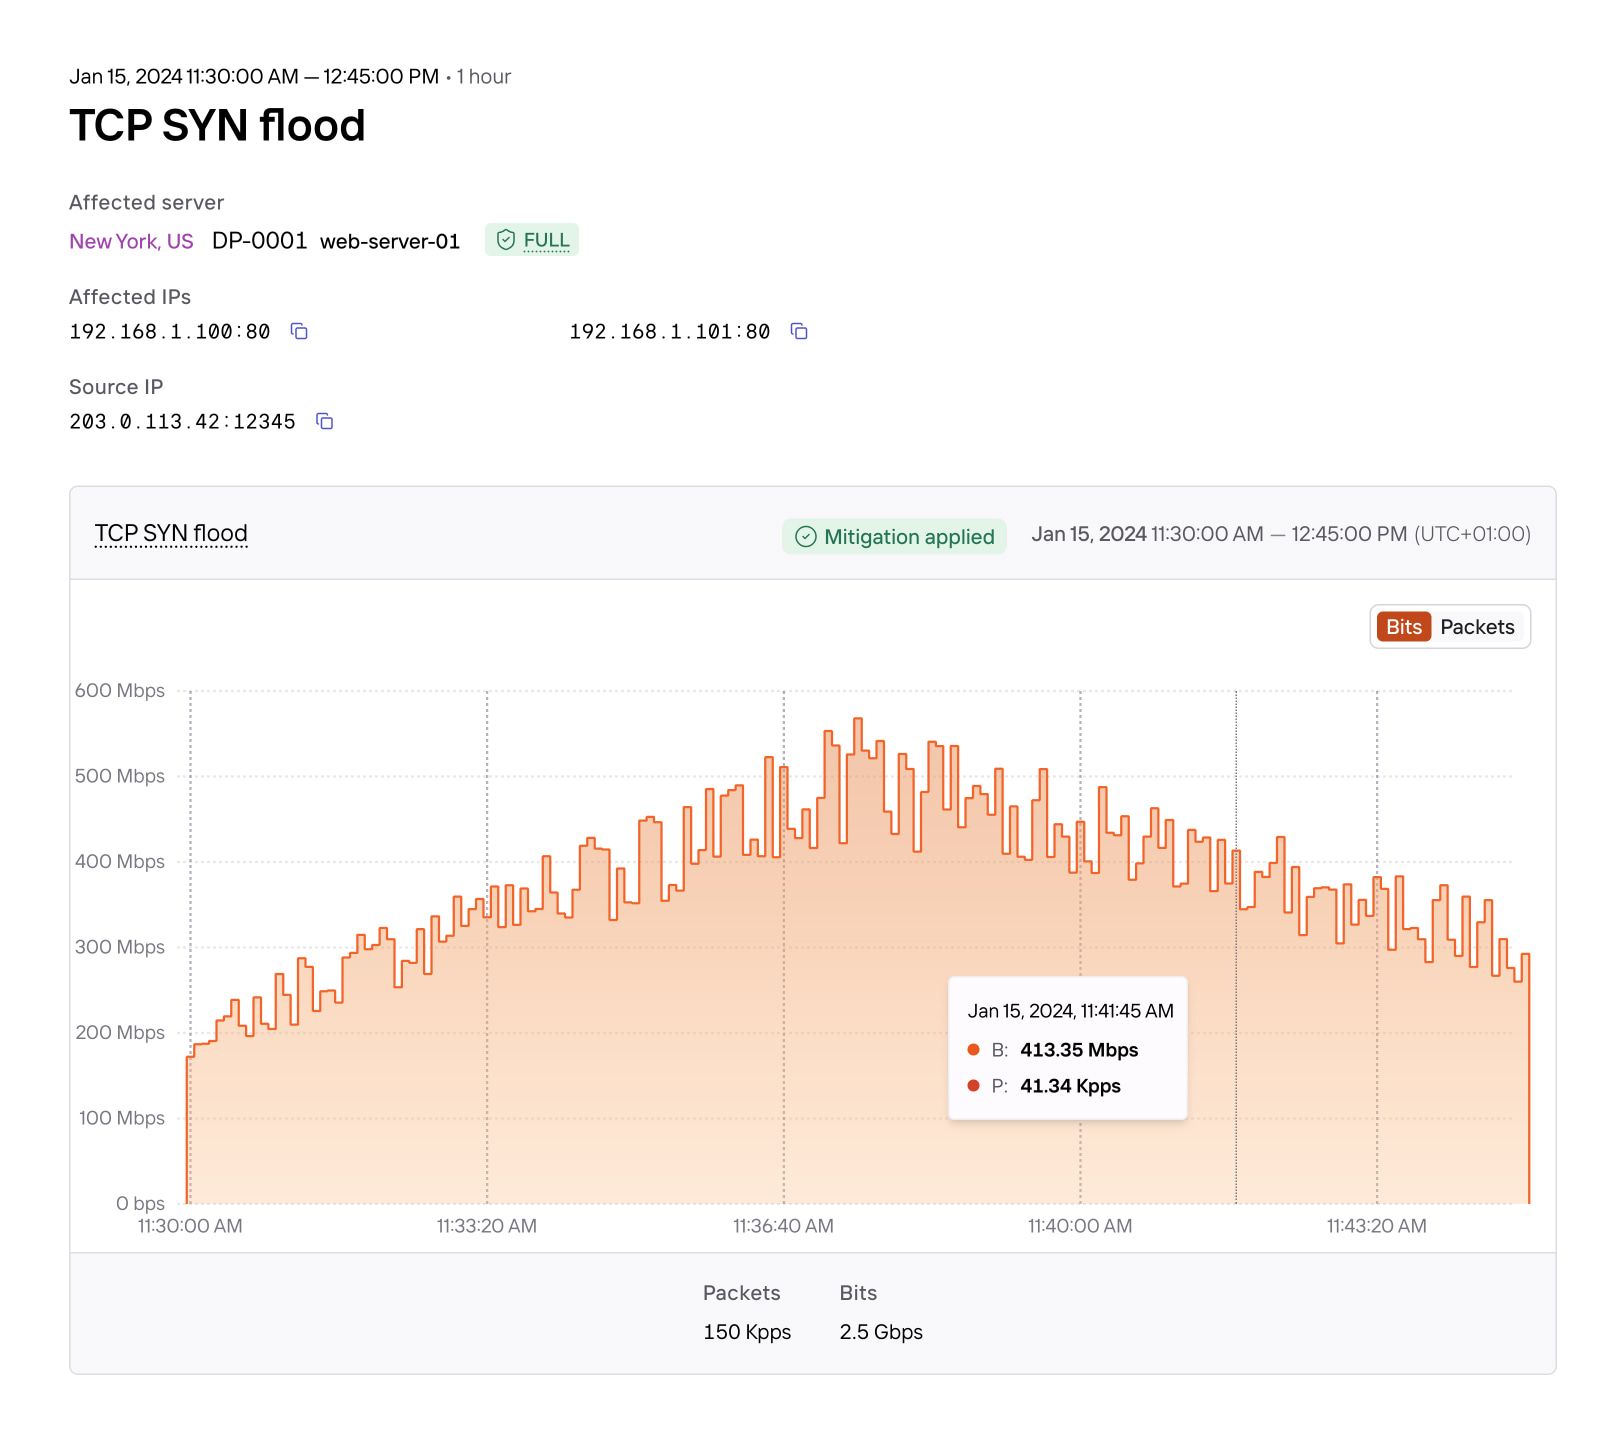Open the New York, US location link
This screenshot has height=1431, width=1621.
pos(131,241)
